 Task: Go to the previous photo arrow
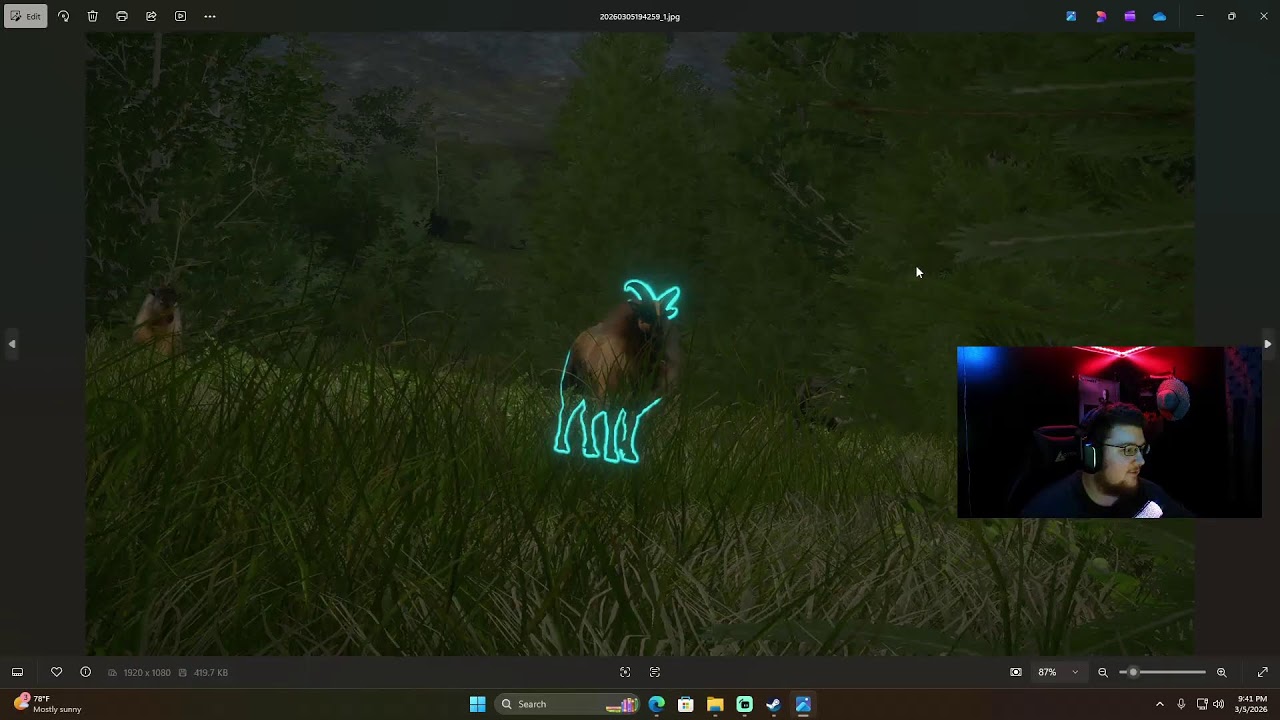(x=12, y=344)
